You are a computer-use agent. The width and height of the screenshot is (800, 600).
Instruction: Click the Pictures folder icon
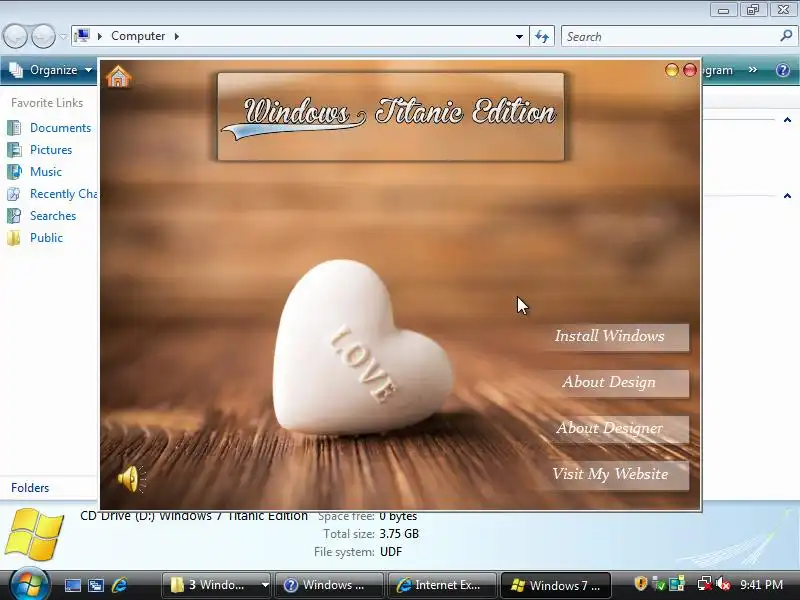pos(14,150)
